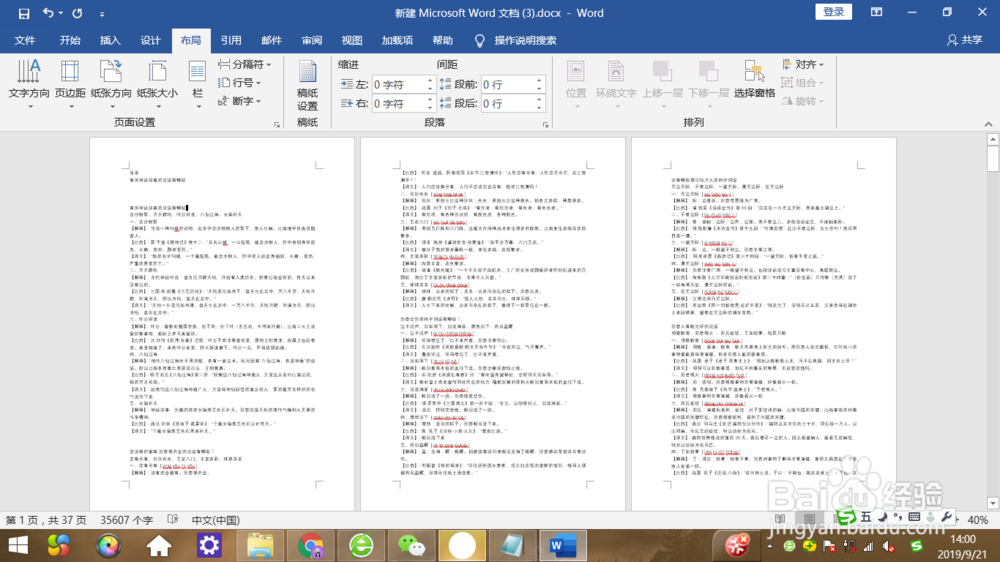Viewport: 1000px width, 562px height.
Task: Click the left indent 左 input field
Action: point(399,84)
